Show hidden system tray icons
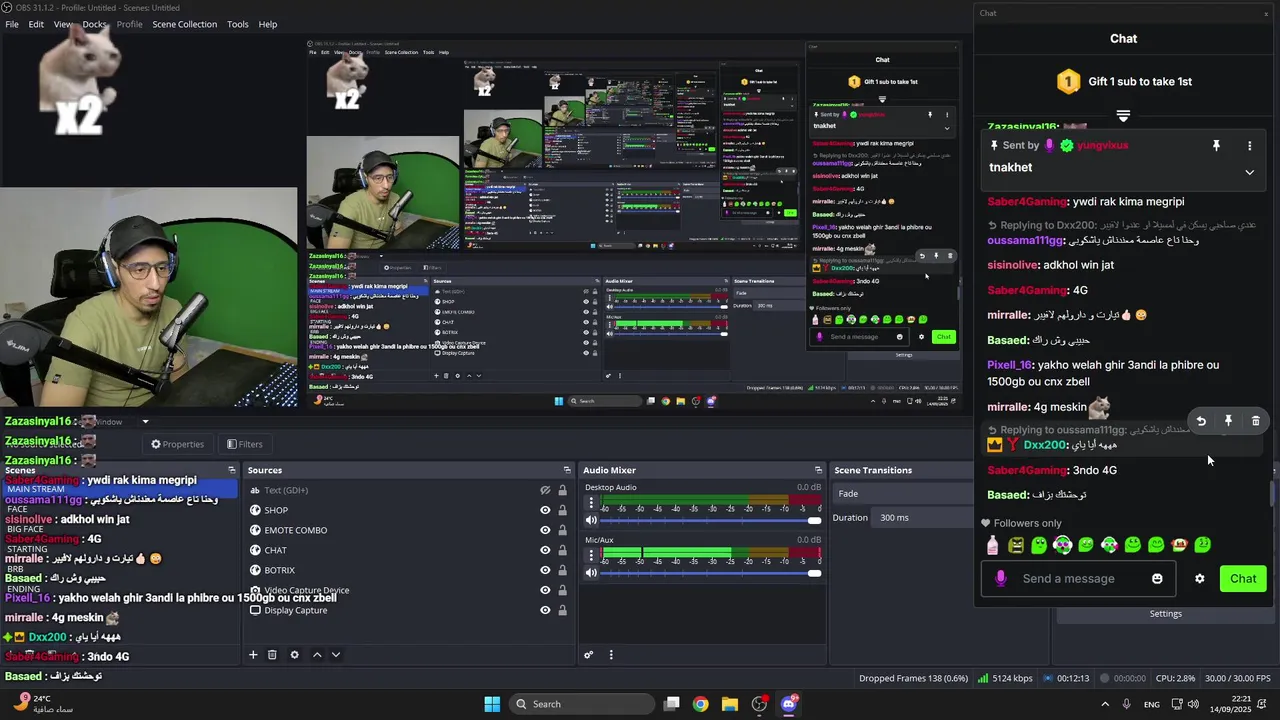The image size is (1280, 720). 1105,704
